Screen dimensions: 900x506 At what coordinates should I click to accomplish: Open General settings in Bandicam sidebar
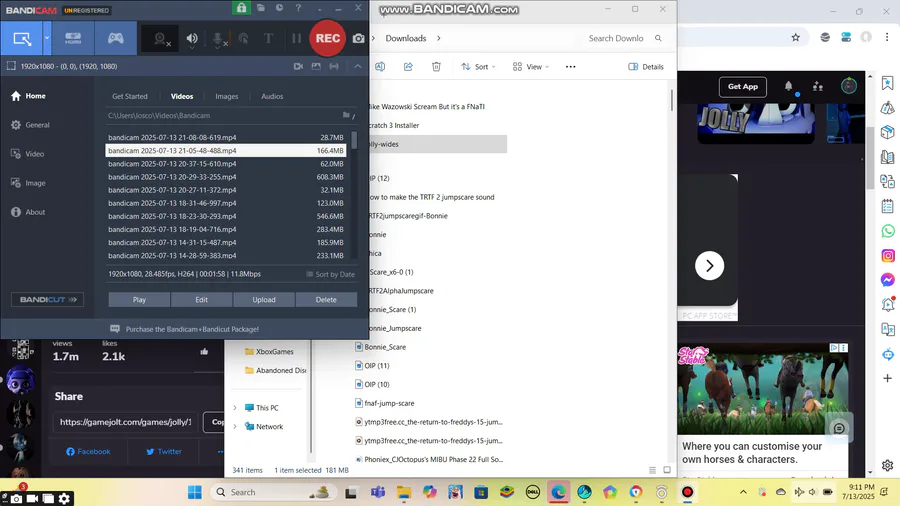coord(30,125)
